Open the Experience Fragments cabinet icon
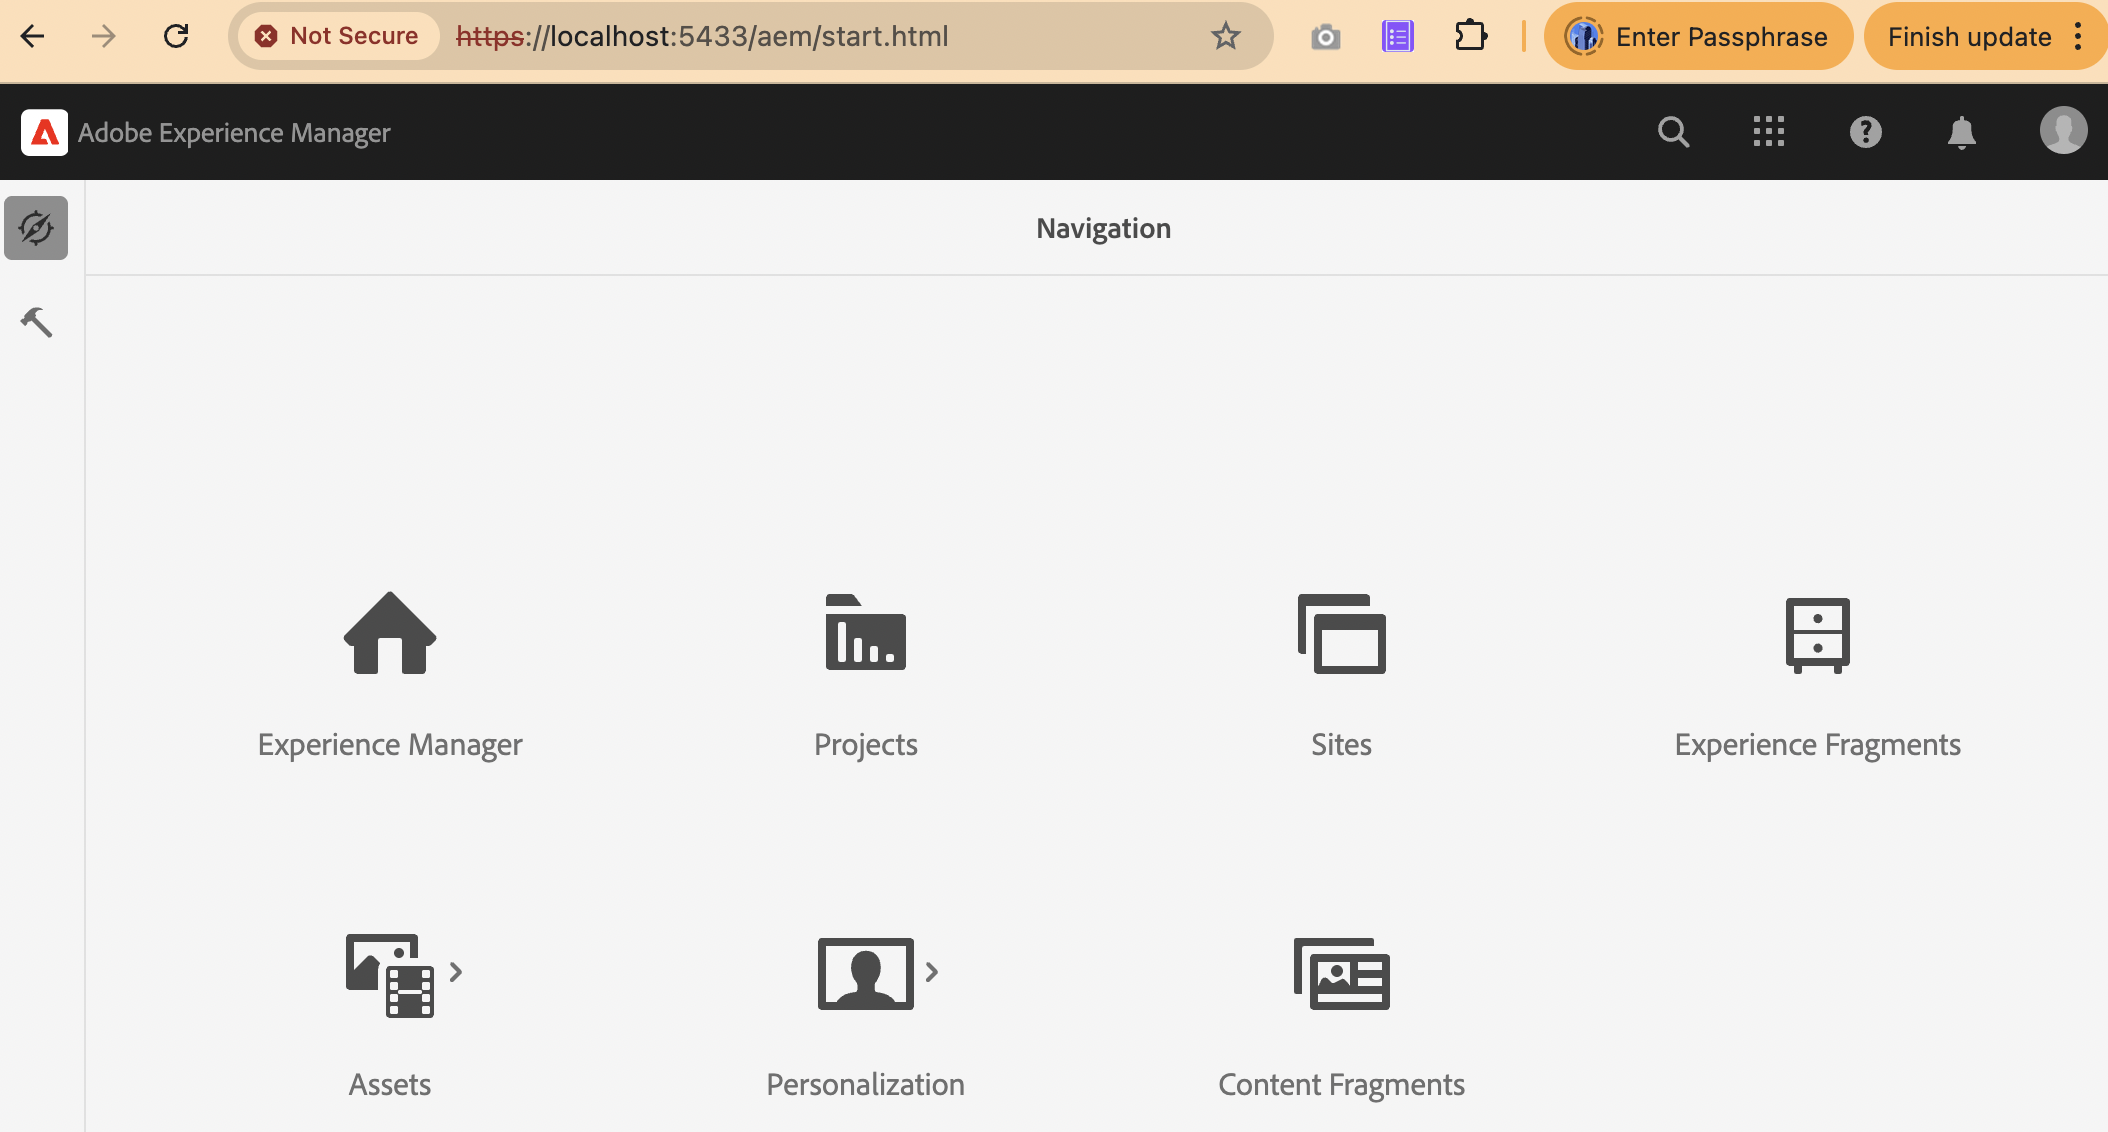 click(1817, 635)
